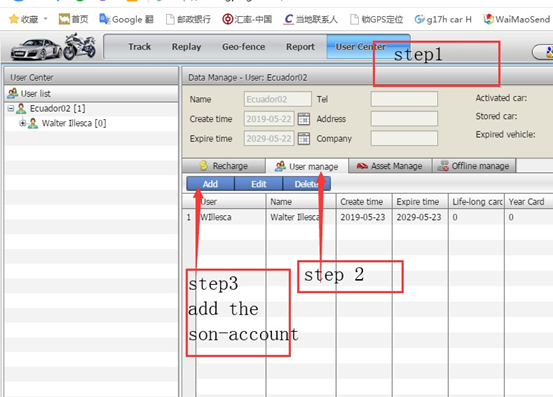
Task: Click the favorites star bookmark icon
Action: (x=14, y=19)
